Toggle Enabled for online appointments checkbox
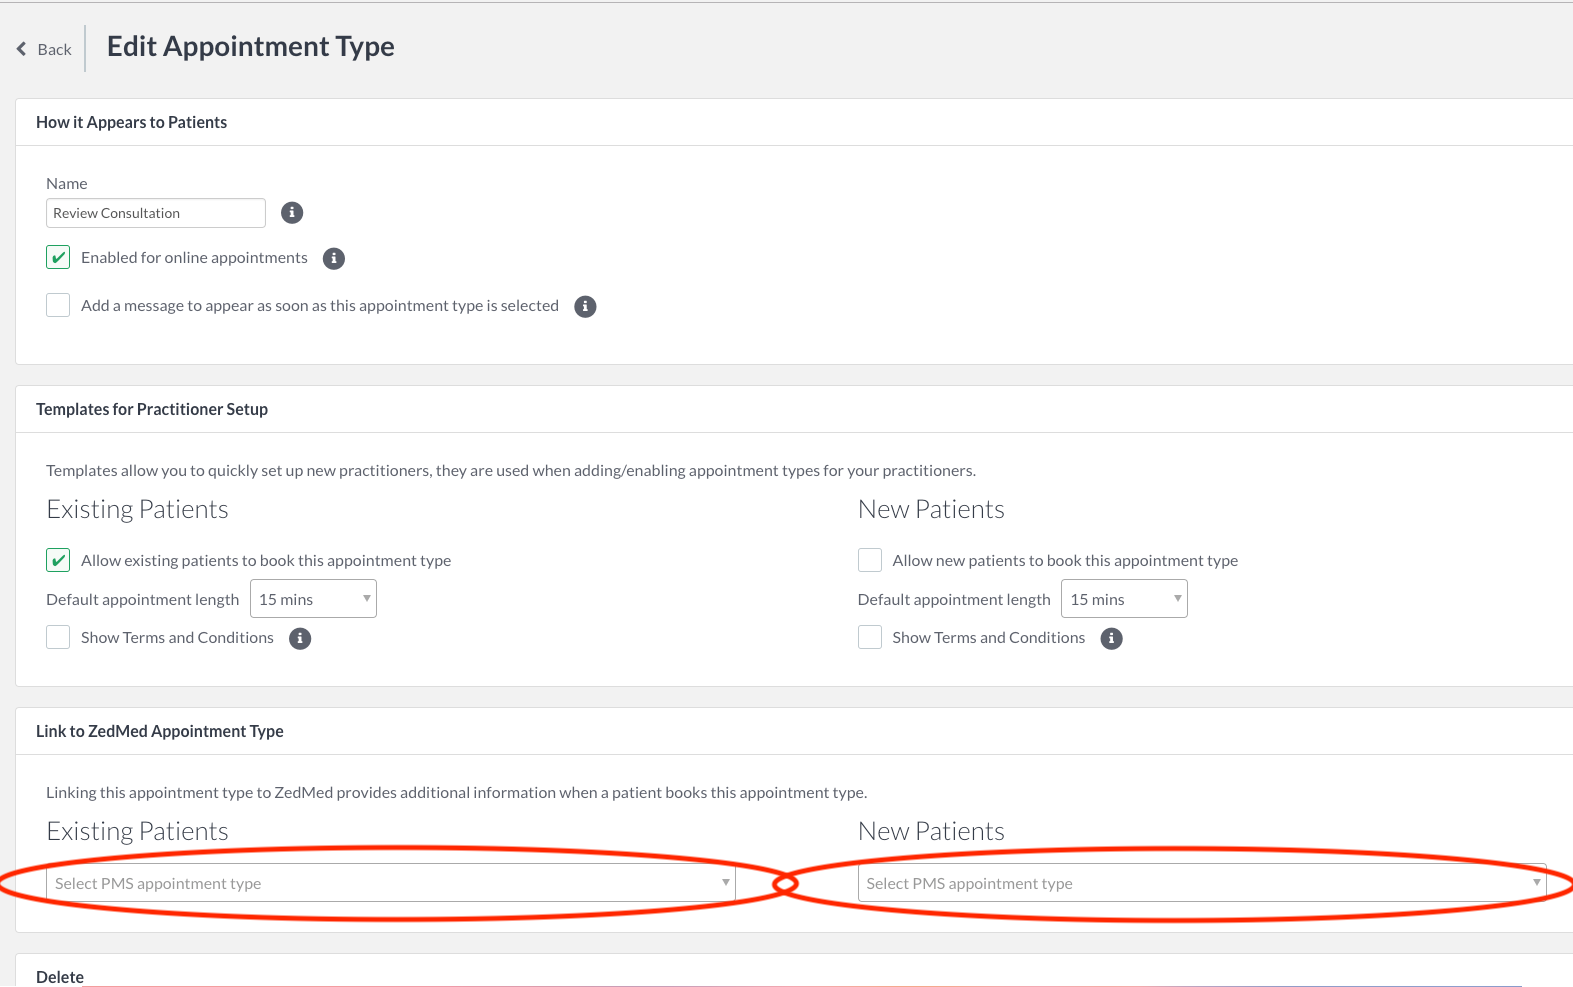 [x=58, y=258]
